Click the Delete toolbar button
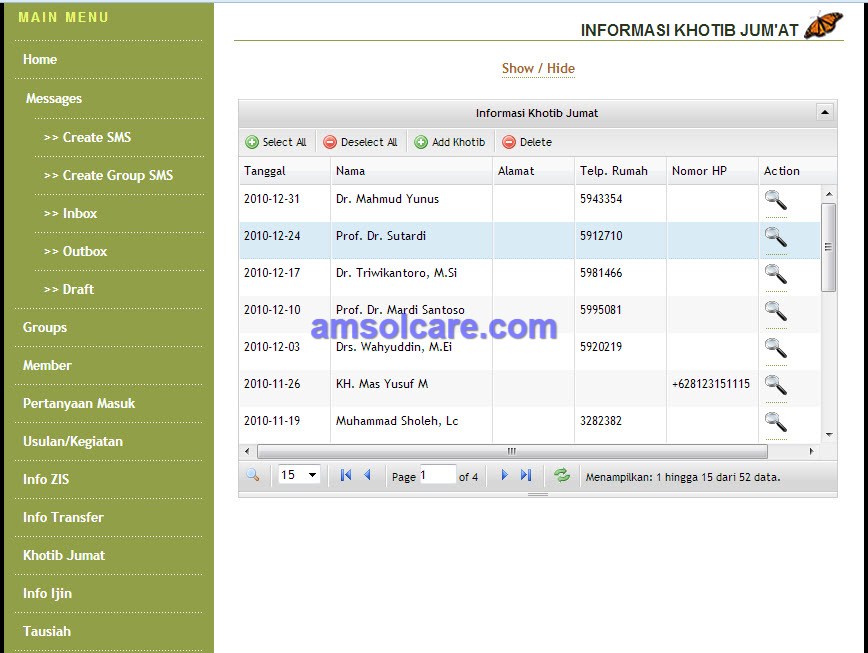 [527, 142]
